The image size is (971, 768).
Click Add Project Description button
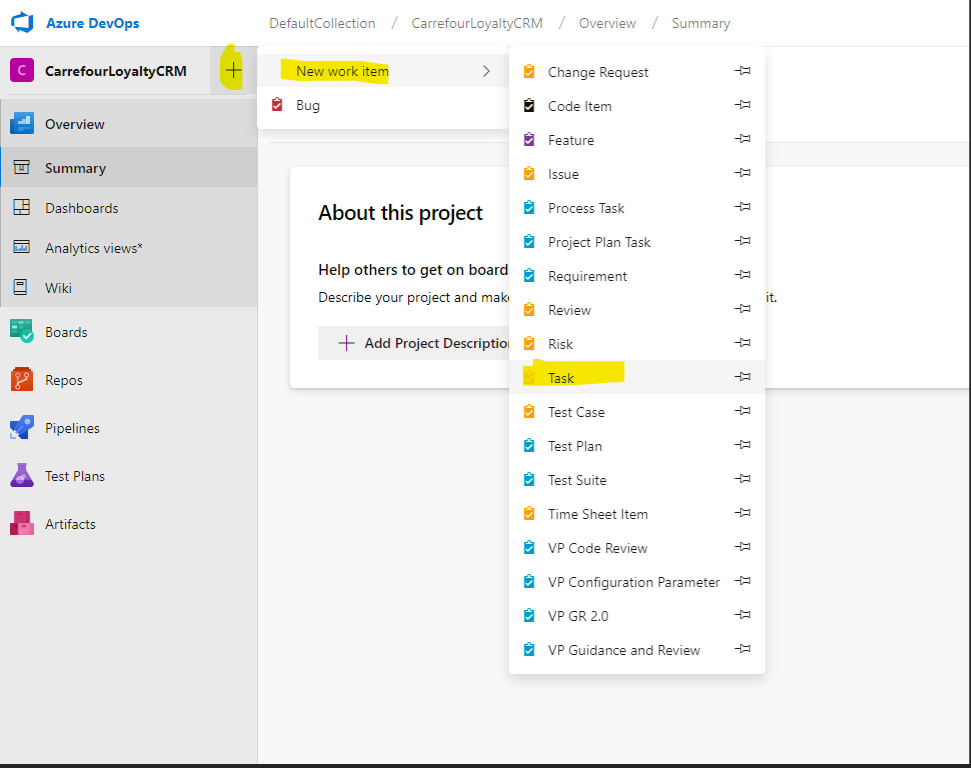tap(414, 343)
